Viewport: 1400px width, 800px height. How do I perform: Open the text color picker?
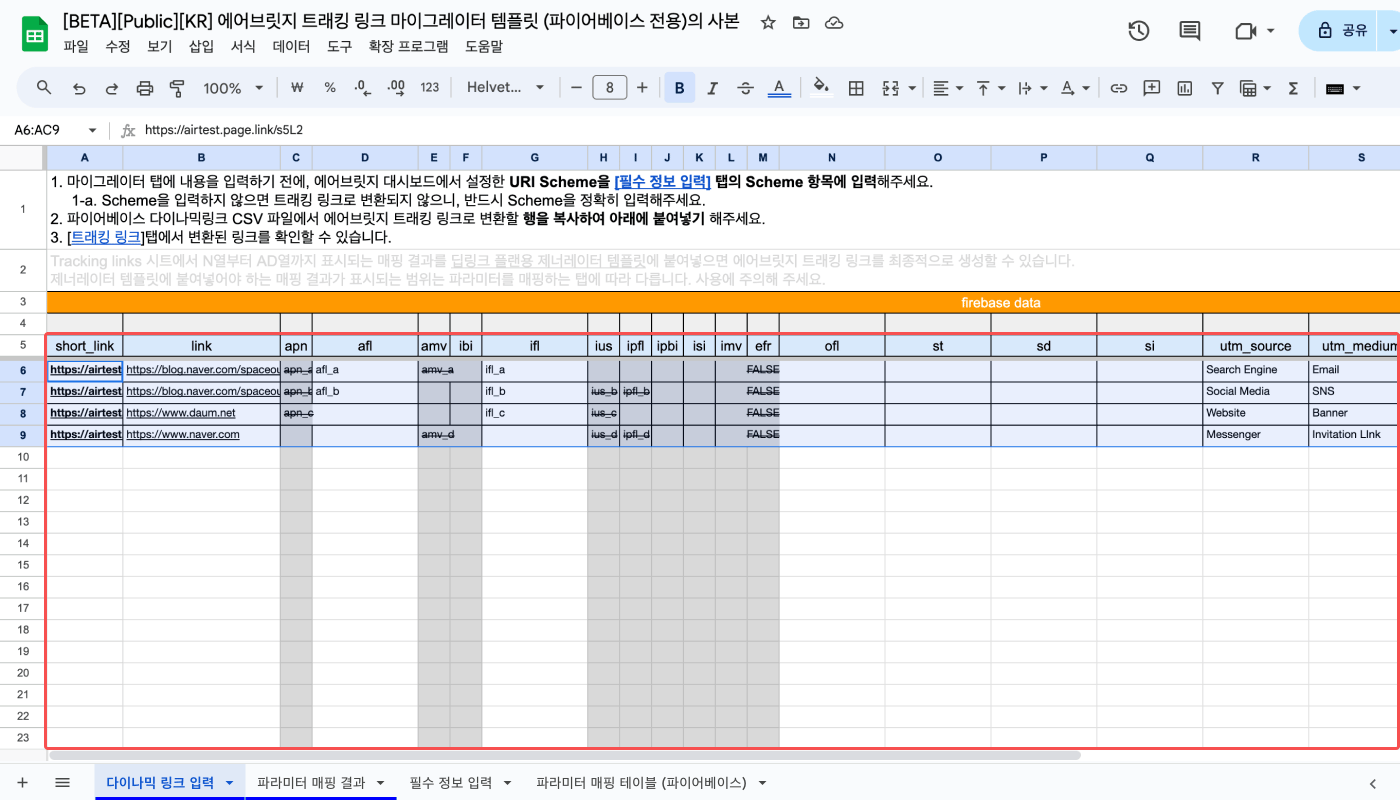click(779, 88)
